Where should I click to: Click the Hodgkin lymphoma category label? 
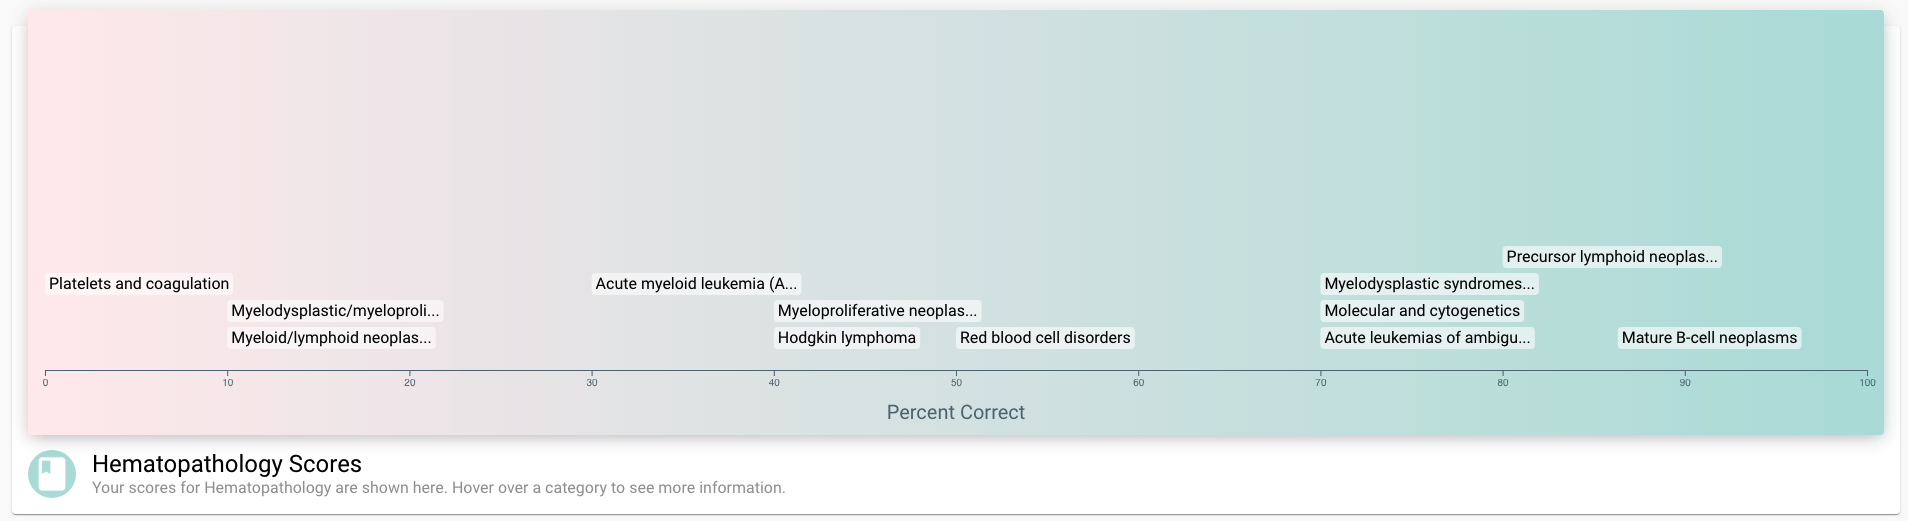[x=847, y=338]
